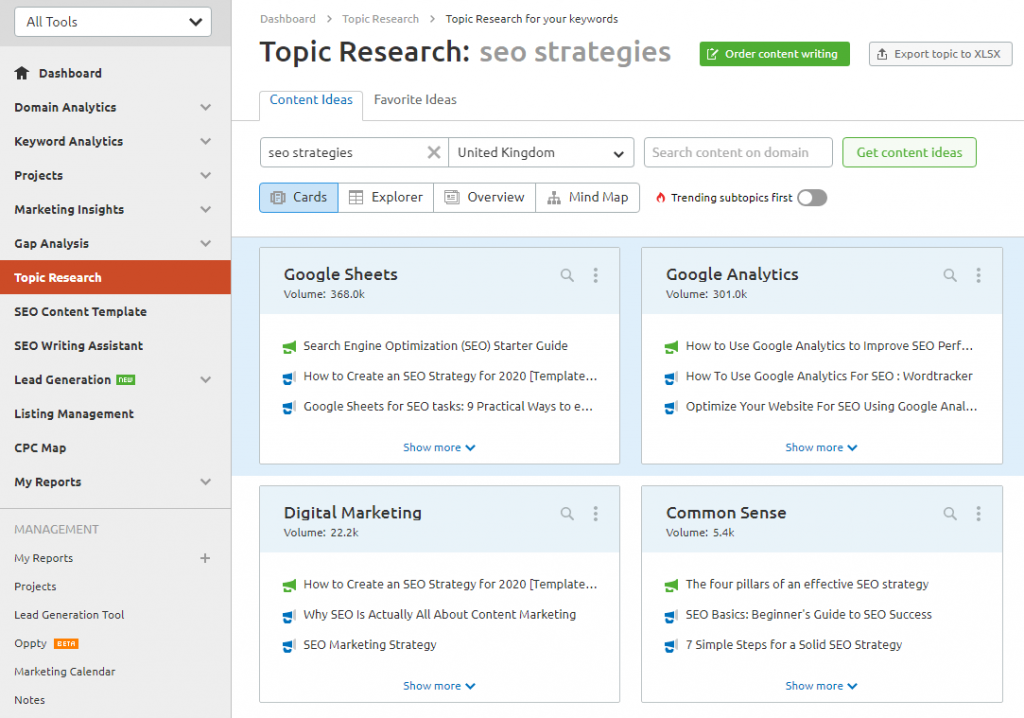Click megaphone icon beside SEO Basics headline

click(x=671, y=616)
